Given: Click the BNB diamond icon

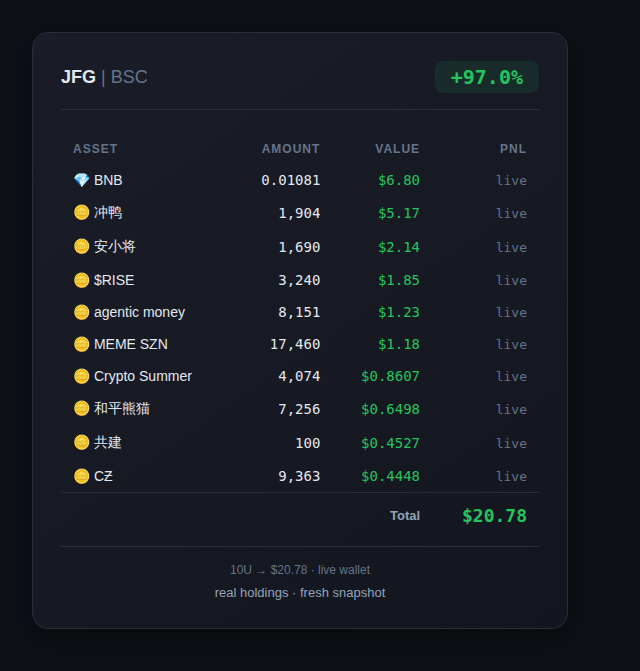Looking at the screenshot, I should 81,180.
